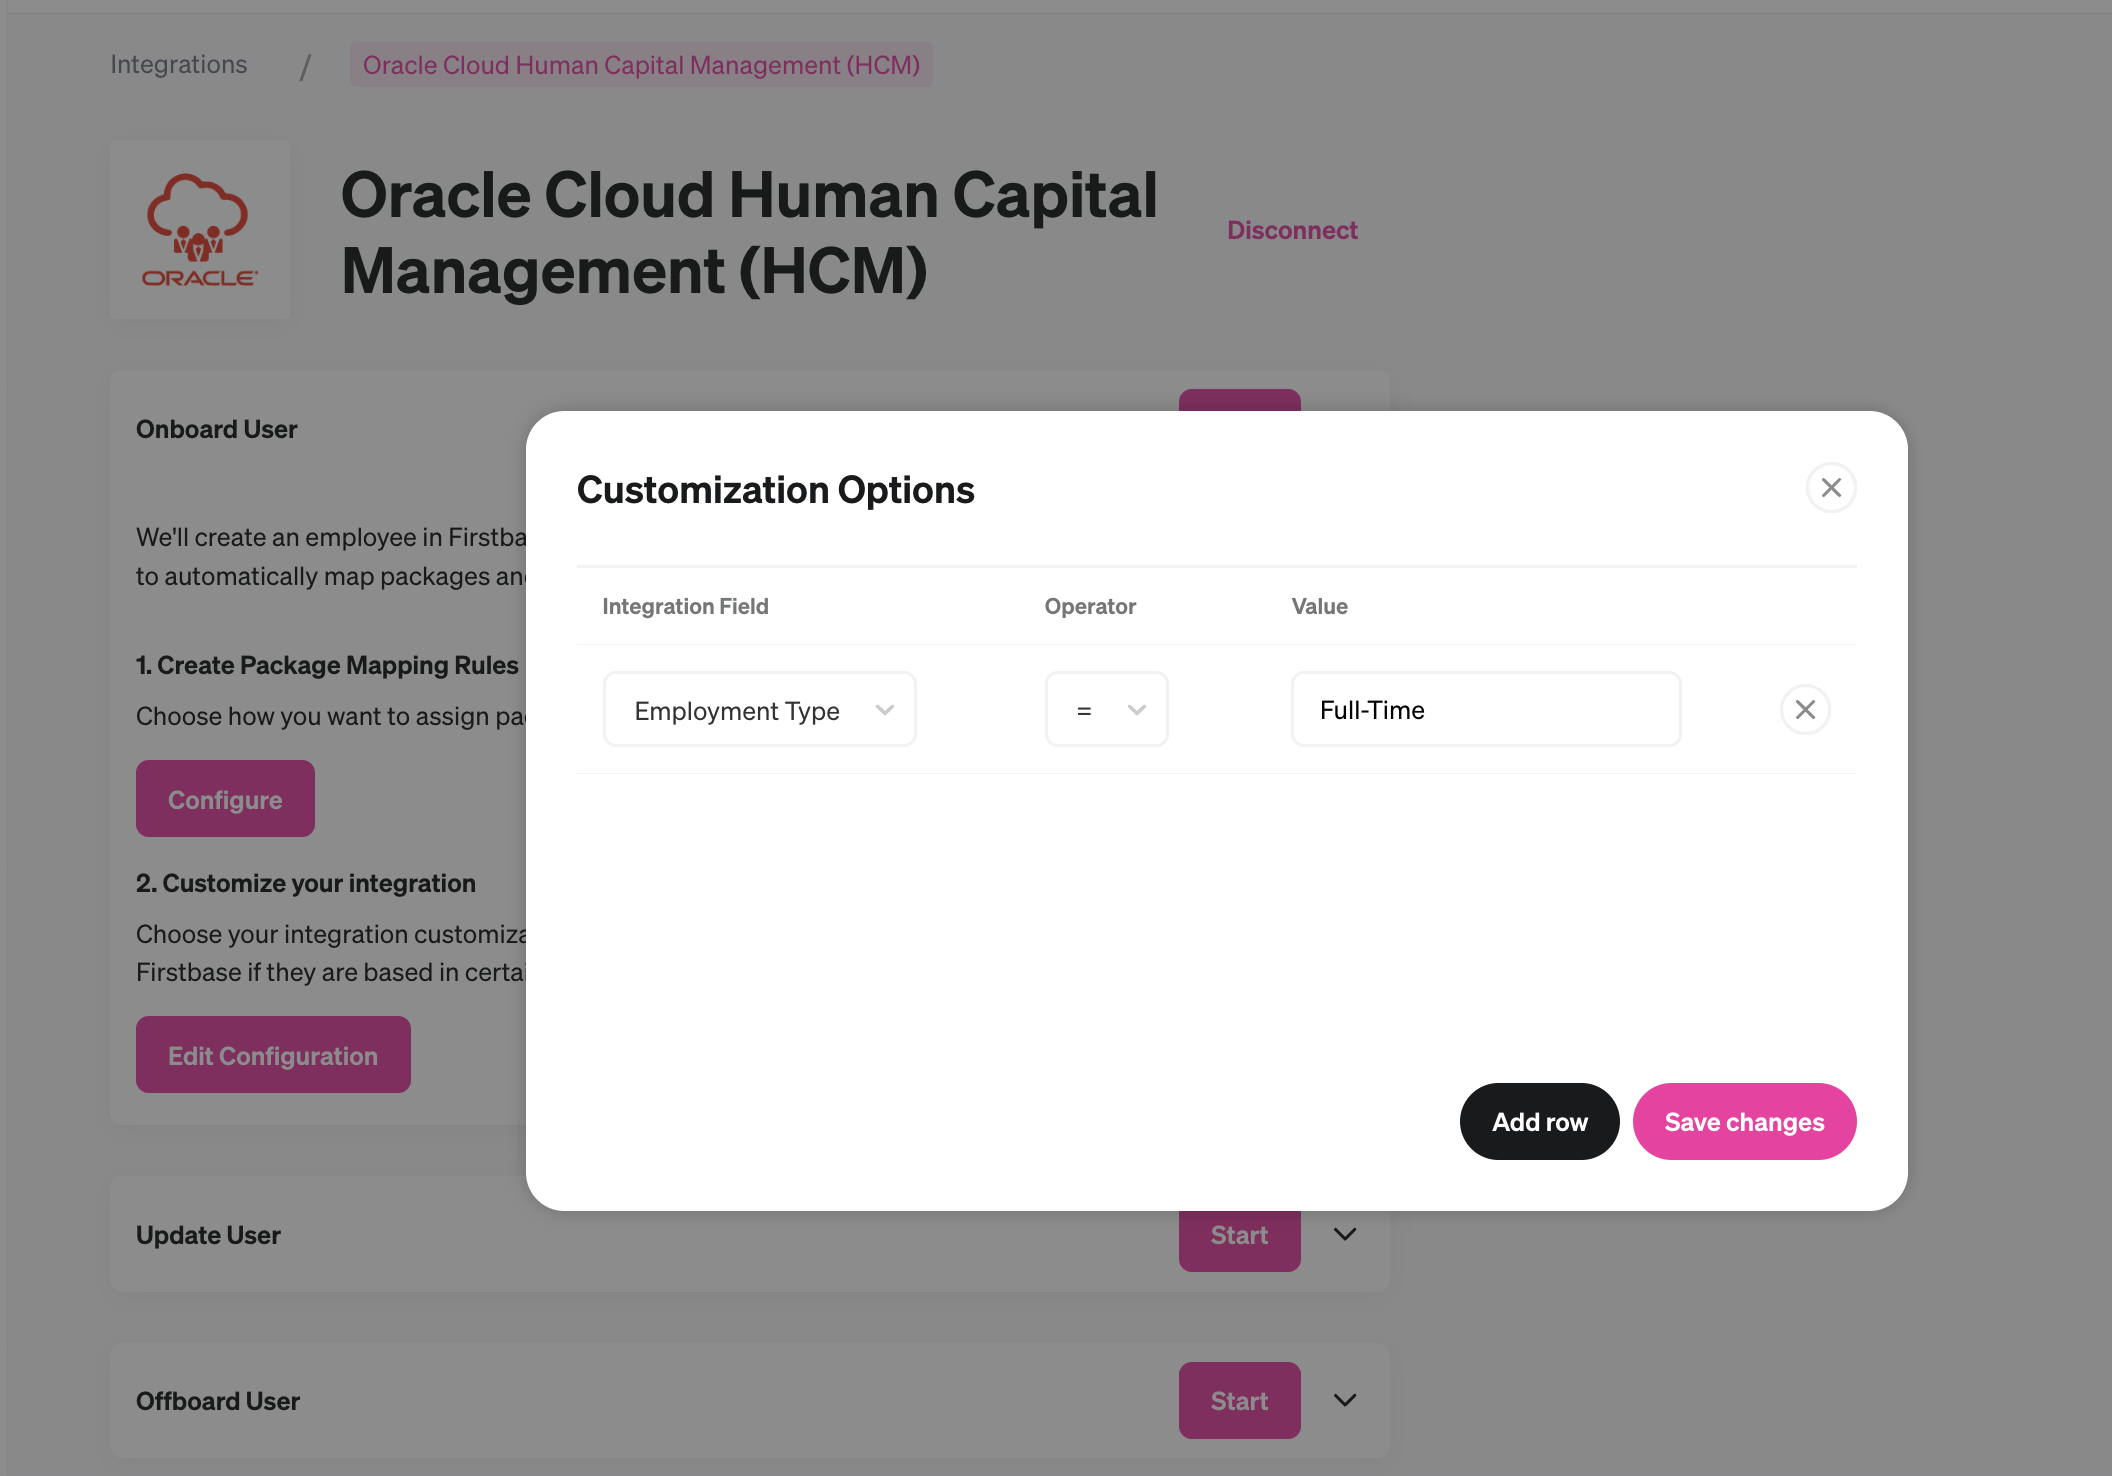Click the Customization Options dialog title
Viewport: 2112px width, 1476px height.
775,490
